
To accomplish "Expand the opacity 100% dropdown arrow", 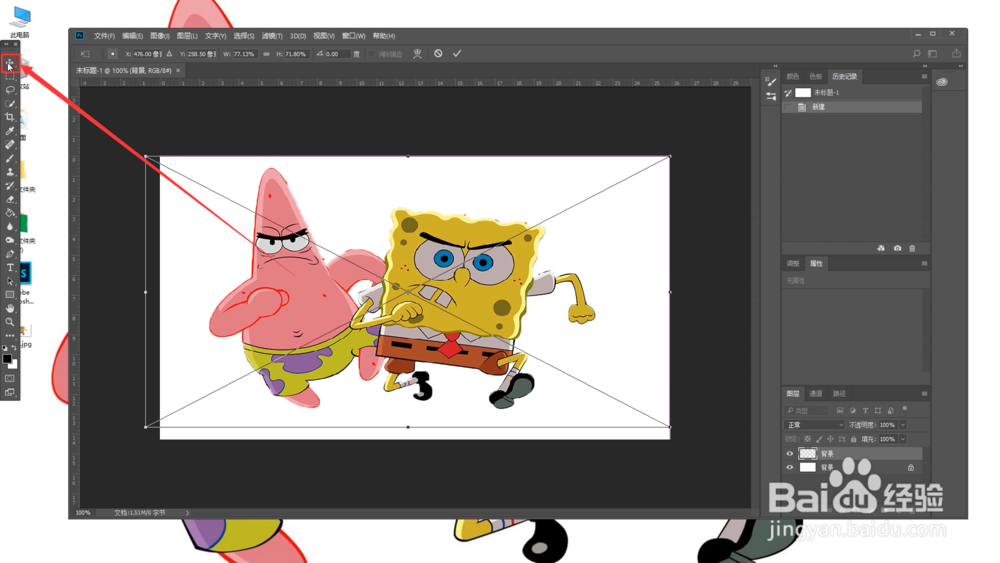I will (902, 425).
